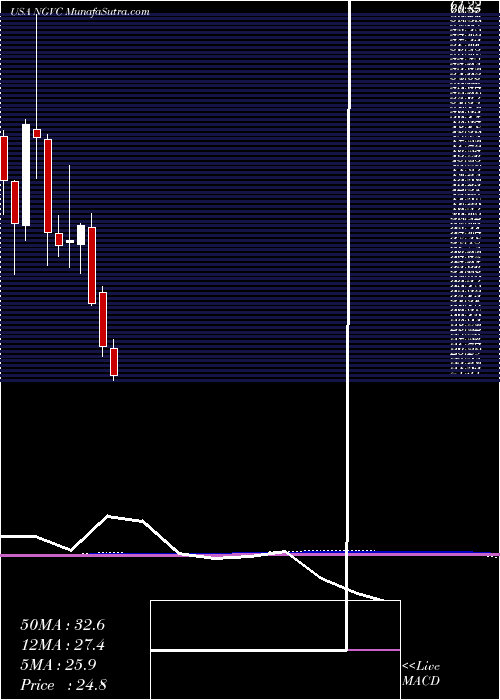The width and height of the screenshot is (500, 700).
Task: Click the '12MA : 27.4' value
Action: [62, 646]
